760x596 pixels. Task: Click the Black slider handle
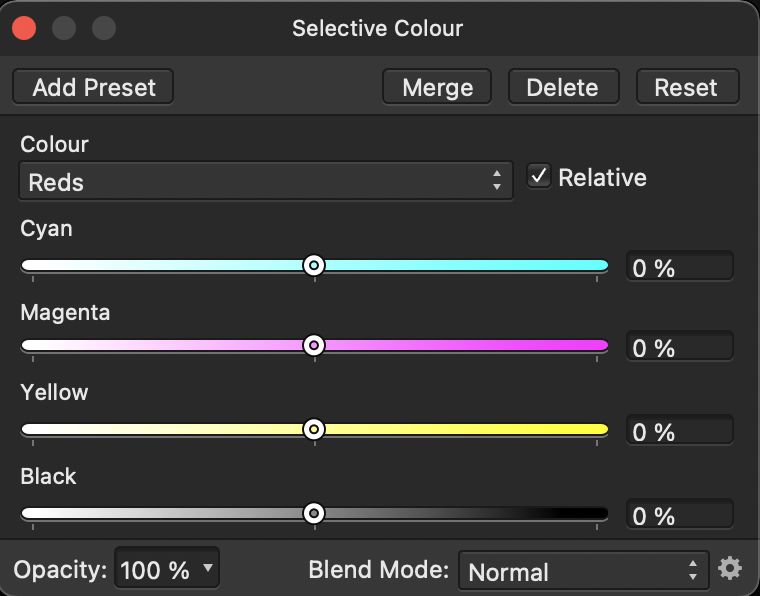tap(314, 513)
